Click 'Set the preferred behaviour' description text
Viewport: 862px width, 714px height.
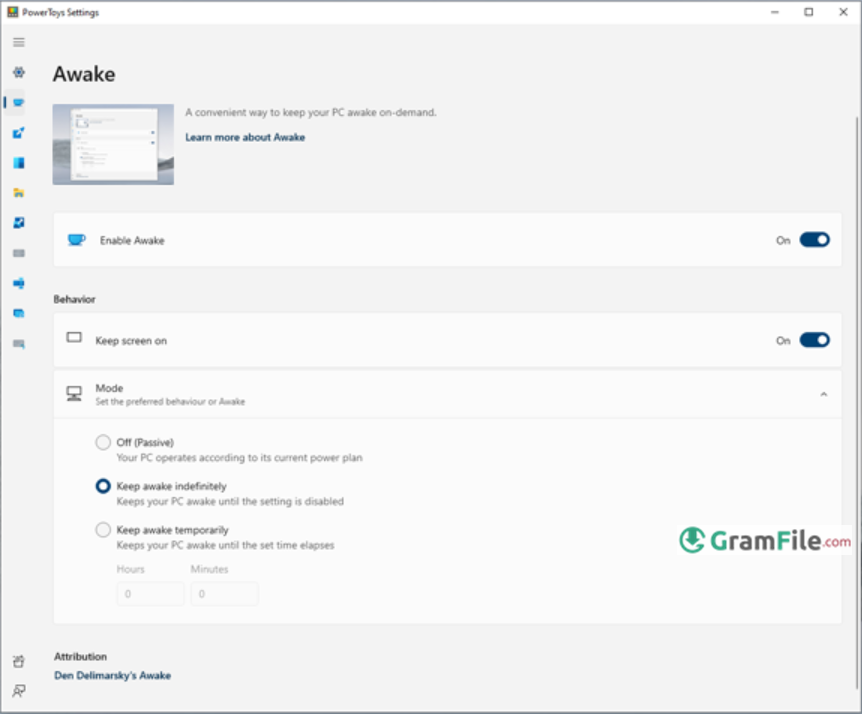170,402
